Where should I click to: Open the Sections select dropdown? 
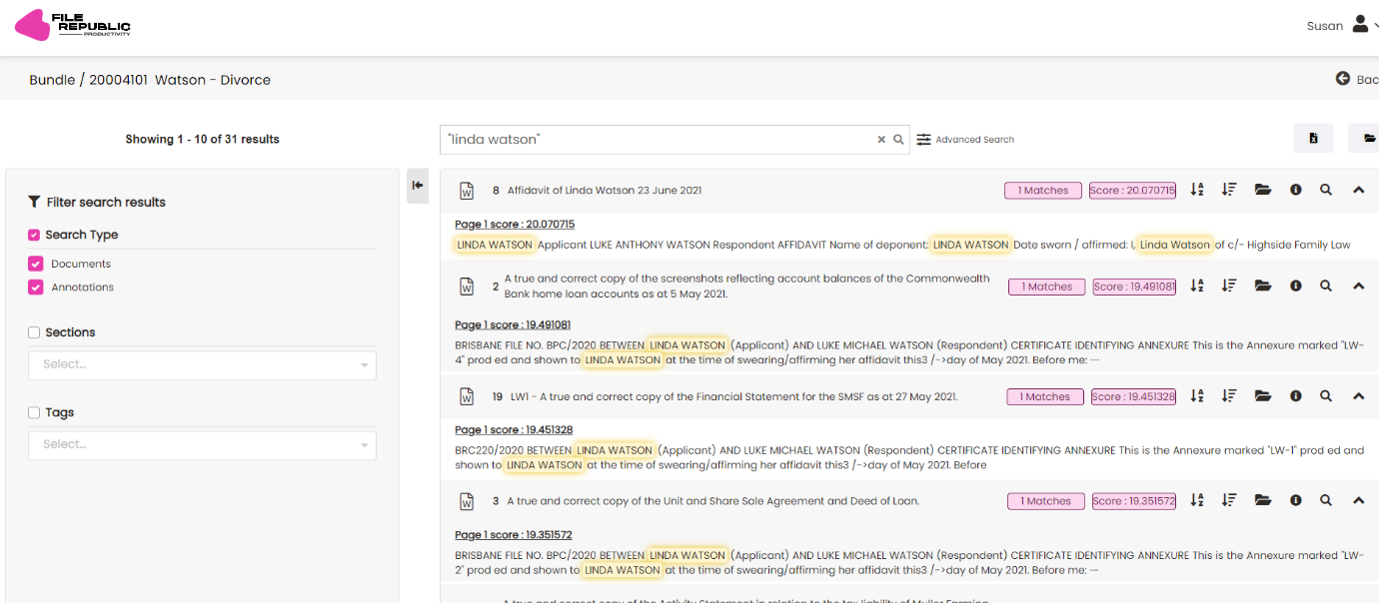coord(202,365)
